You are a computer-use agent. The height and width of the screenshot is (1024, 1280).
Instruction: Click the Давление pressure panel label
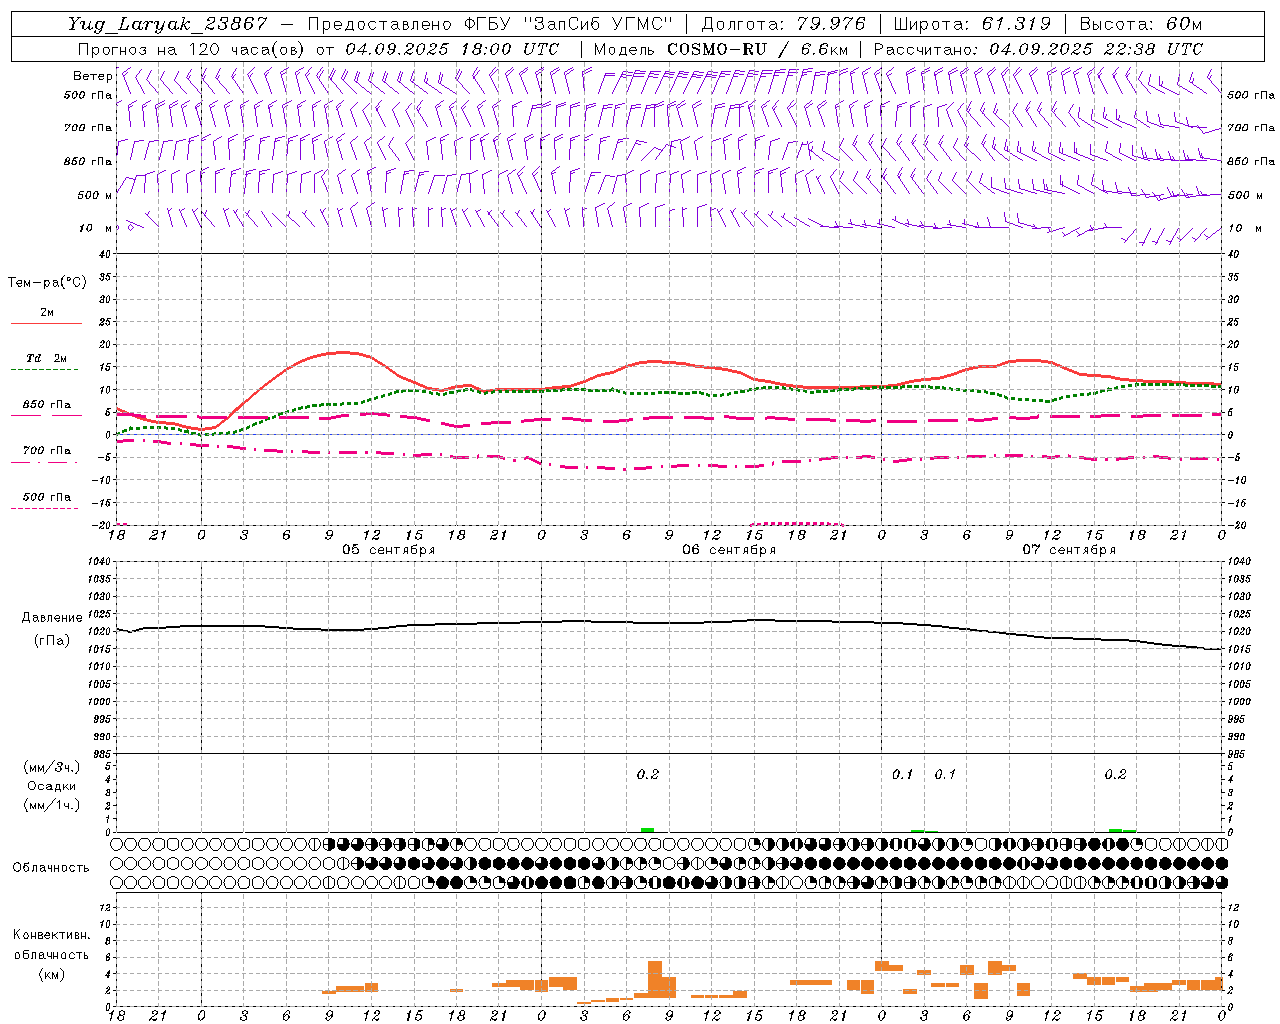[x=52, y=618]
